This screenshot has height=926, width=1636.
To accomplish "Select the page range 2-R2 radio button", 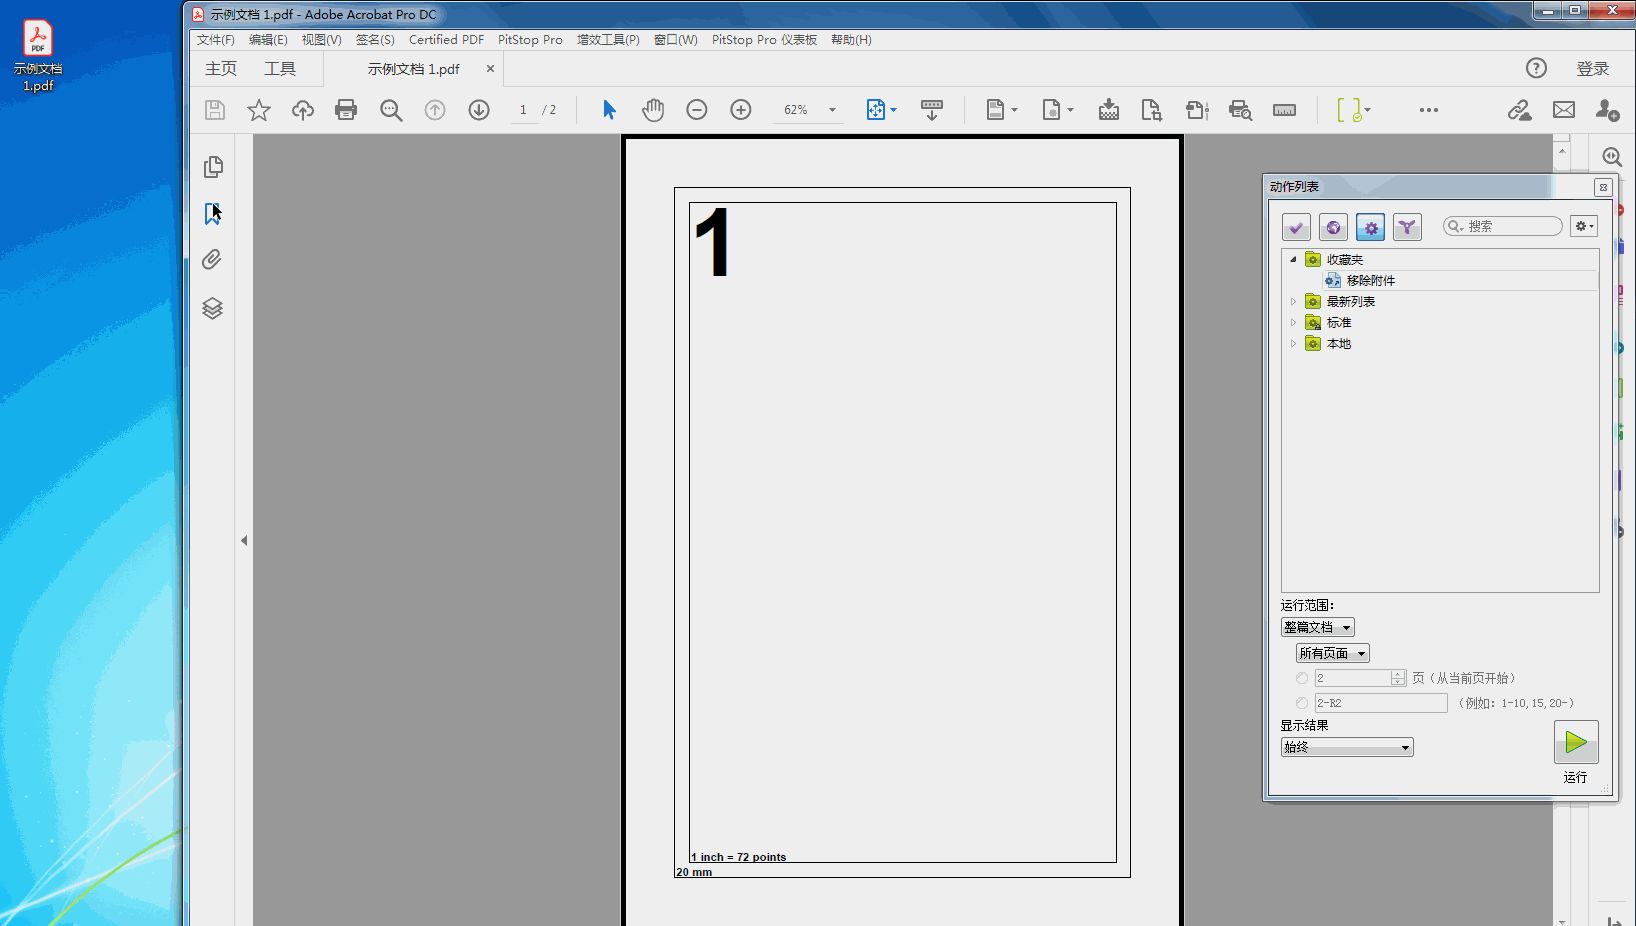I will (1302, 703).
